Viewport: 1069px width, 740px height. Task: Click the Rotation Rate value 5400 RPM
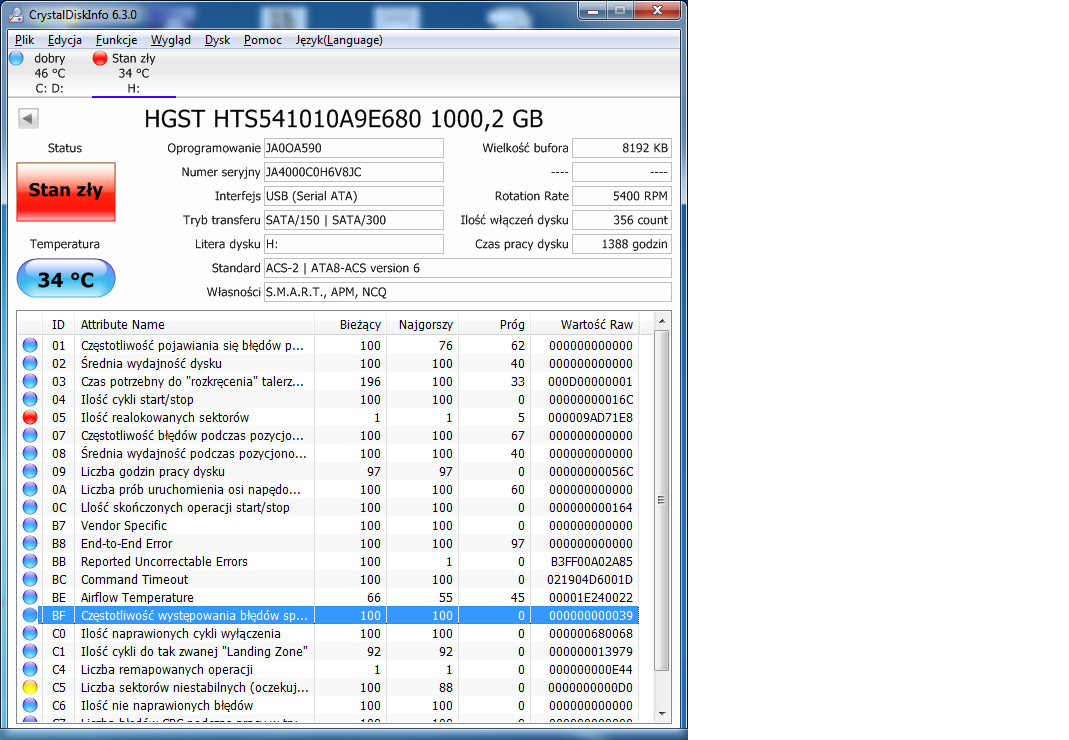click(622, 196)
